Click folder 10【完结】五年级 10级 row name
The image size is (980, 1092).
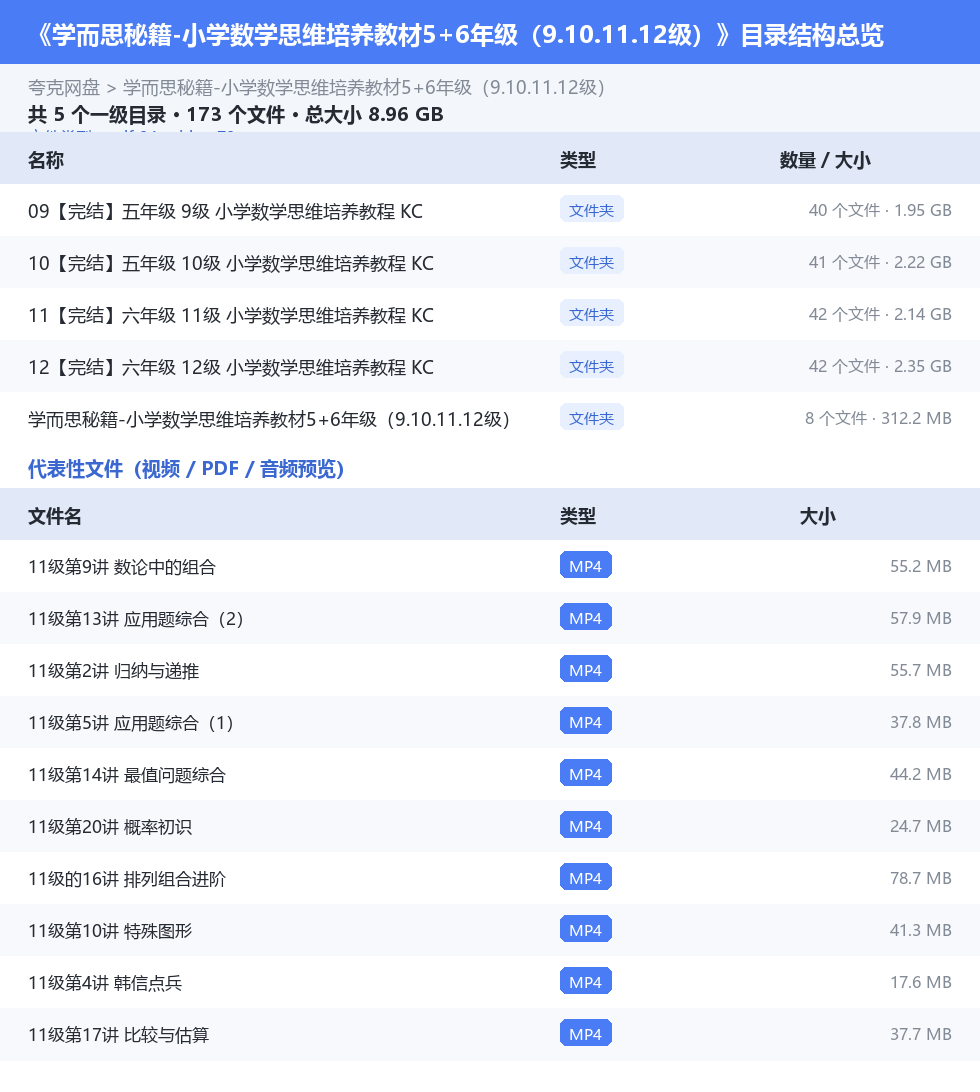point(231,263)
